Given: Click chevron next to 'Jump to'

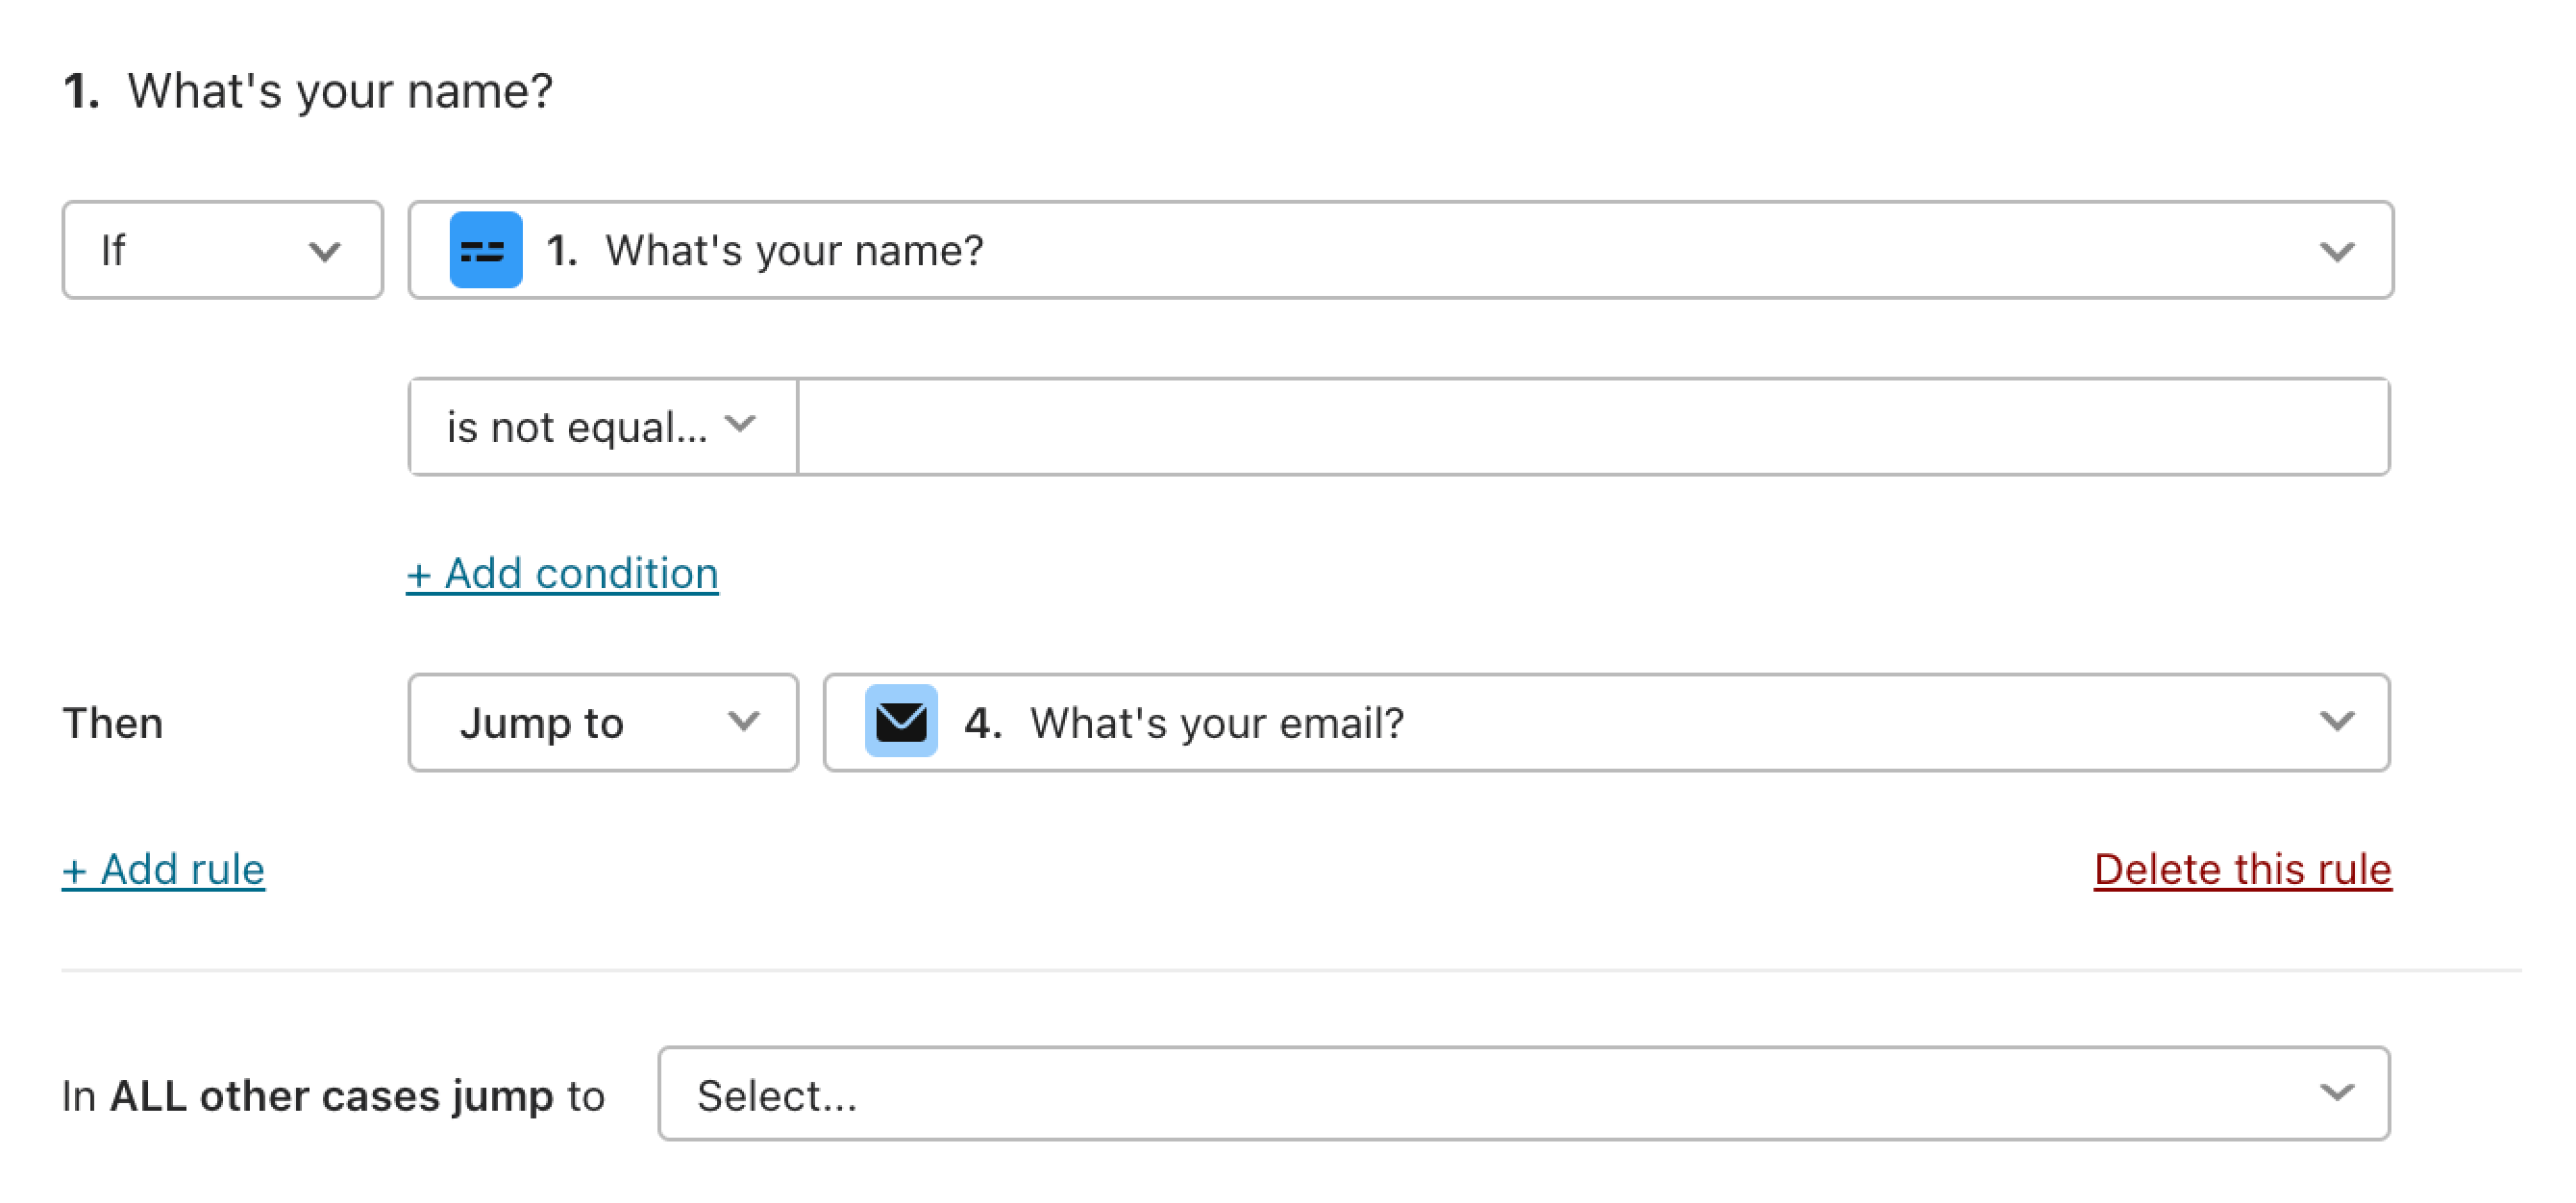Looking at the screenshot, I should click(x=744, y=721).
